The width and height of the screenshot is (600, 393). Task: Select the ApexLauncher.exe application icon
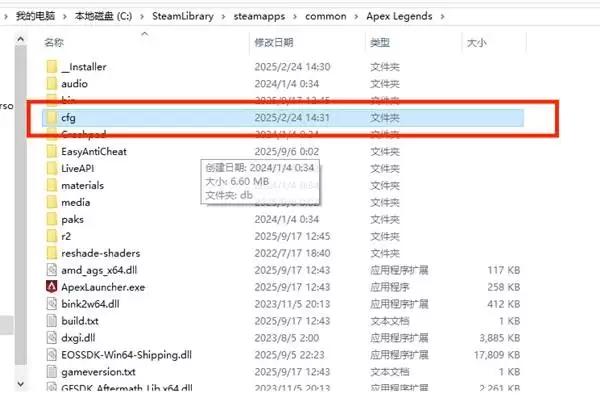52,287
